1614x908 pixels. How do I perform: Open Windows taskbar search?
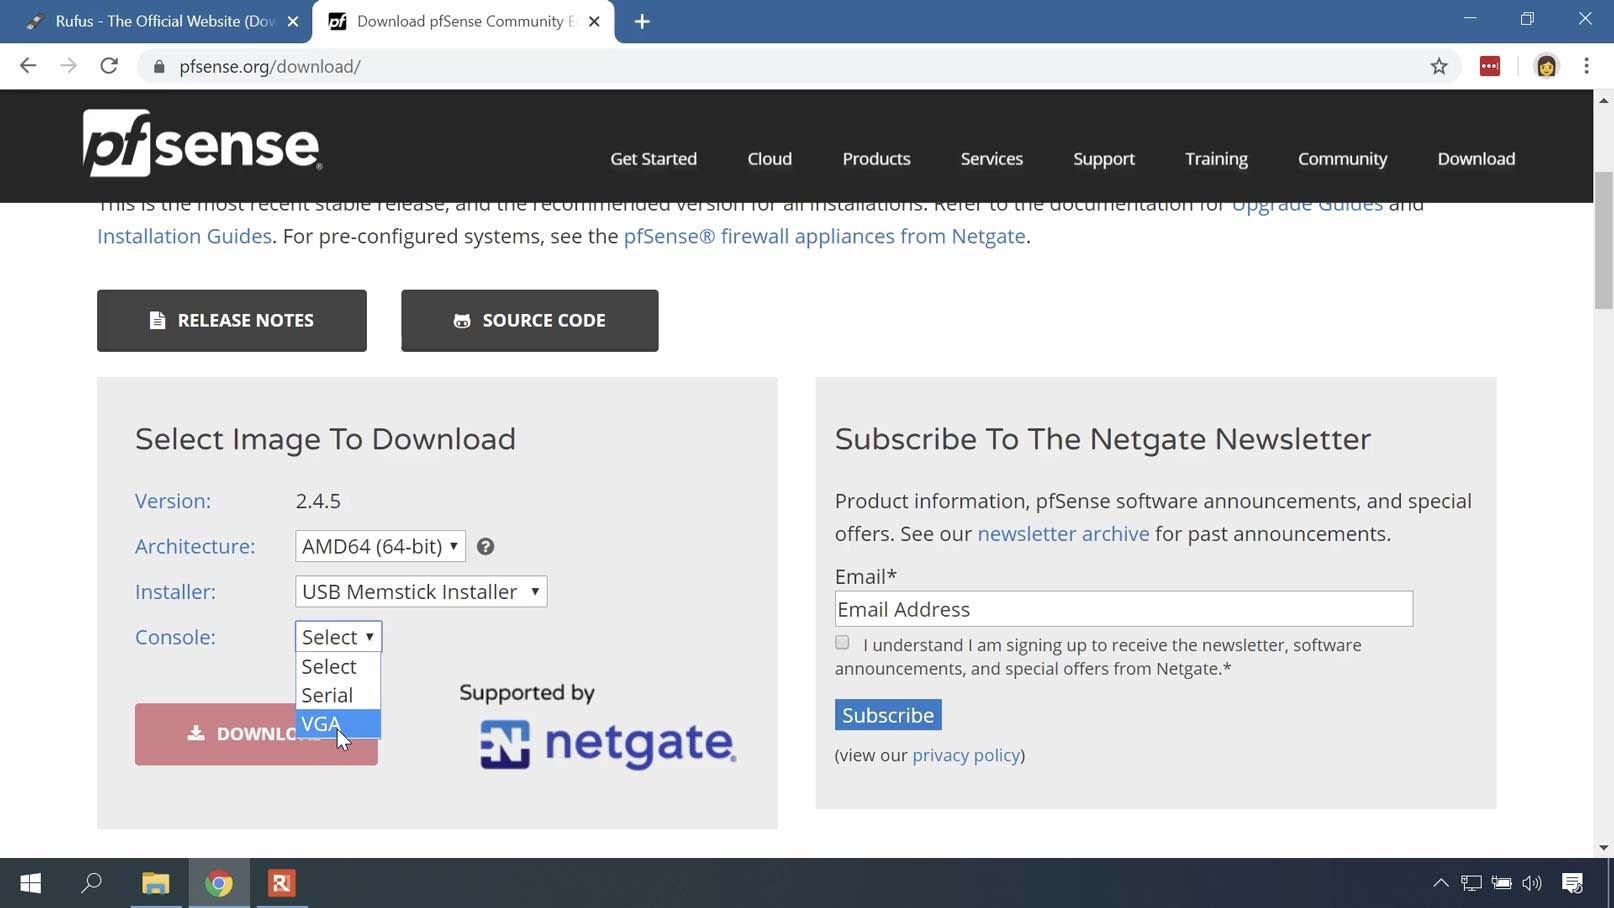point(92,883)
